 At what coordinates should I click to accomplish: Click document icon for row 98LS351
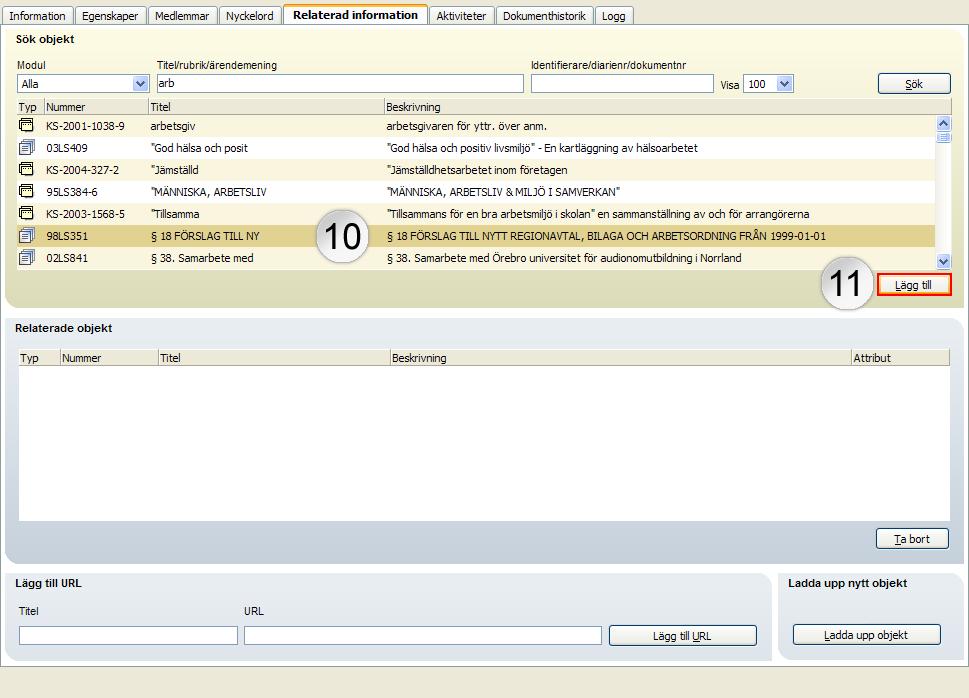pos(26,236)
